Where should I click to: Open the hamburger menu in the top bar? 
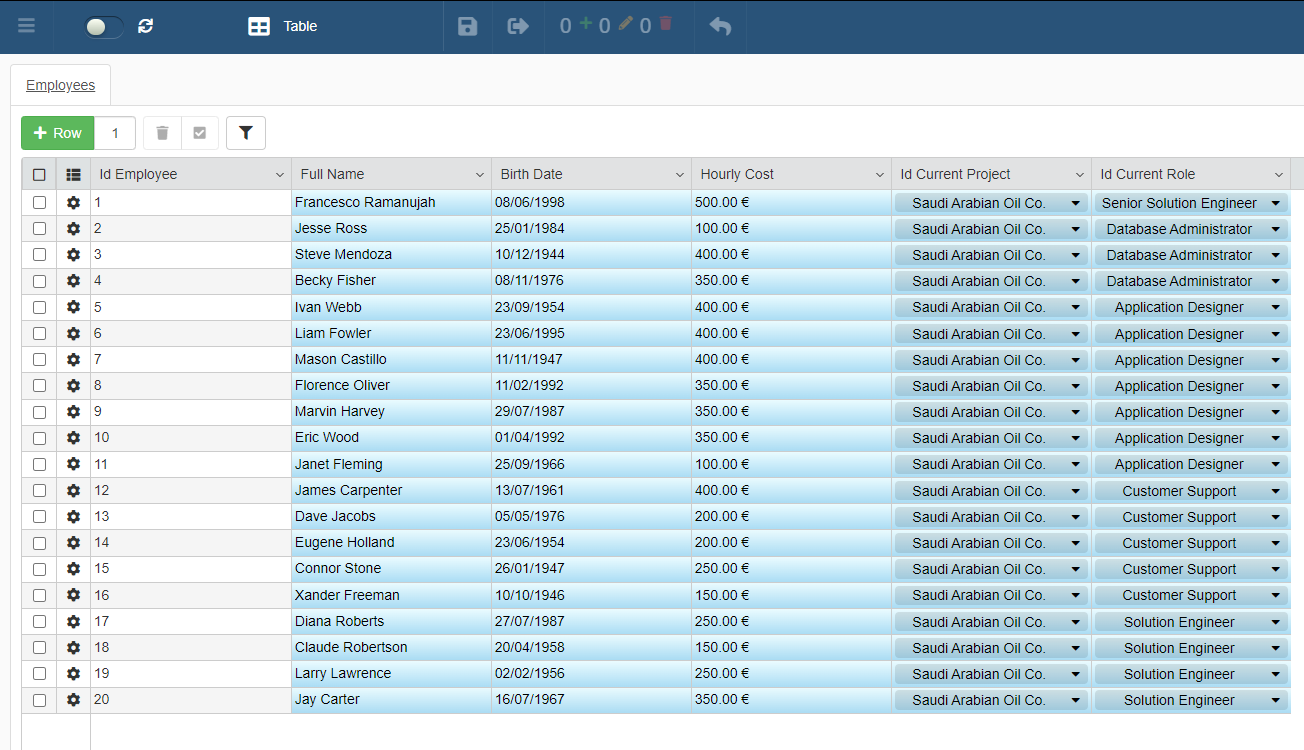coord(27,26)
